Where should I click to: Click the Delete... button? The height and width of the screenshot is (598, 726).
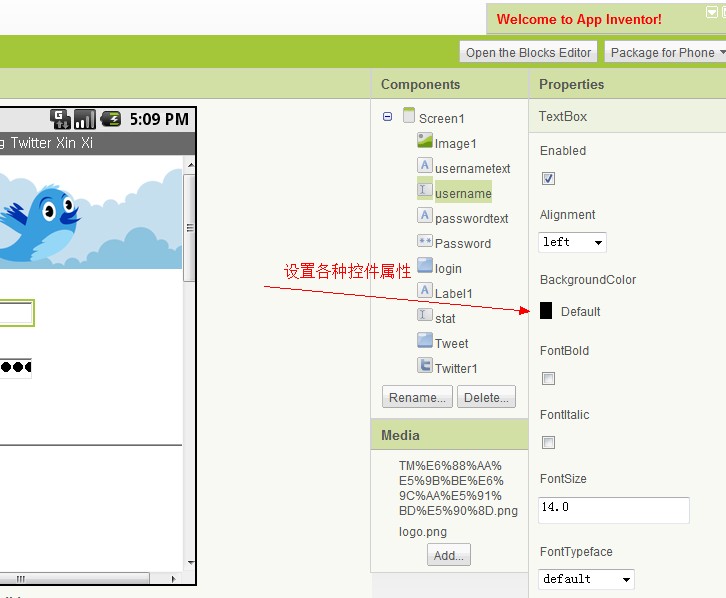coord(486,397)
